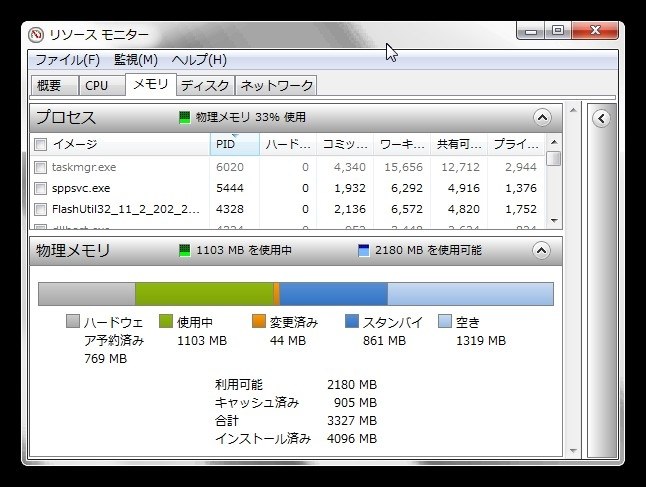Toggle the select-all checkbox beside イメージ header
The height and width of the screenshot is (487, 646).
click(40, 145)
